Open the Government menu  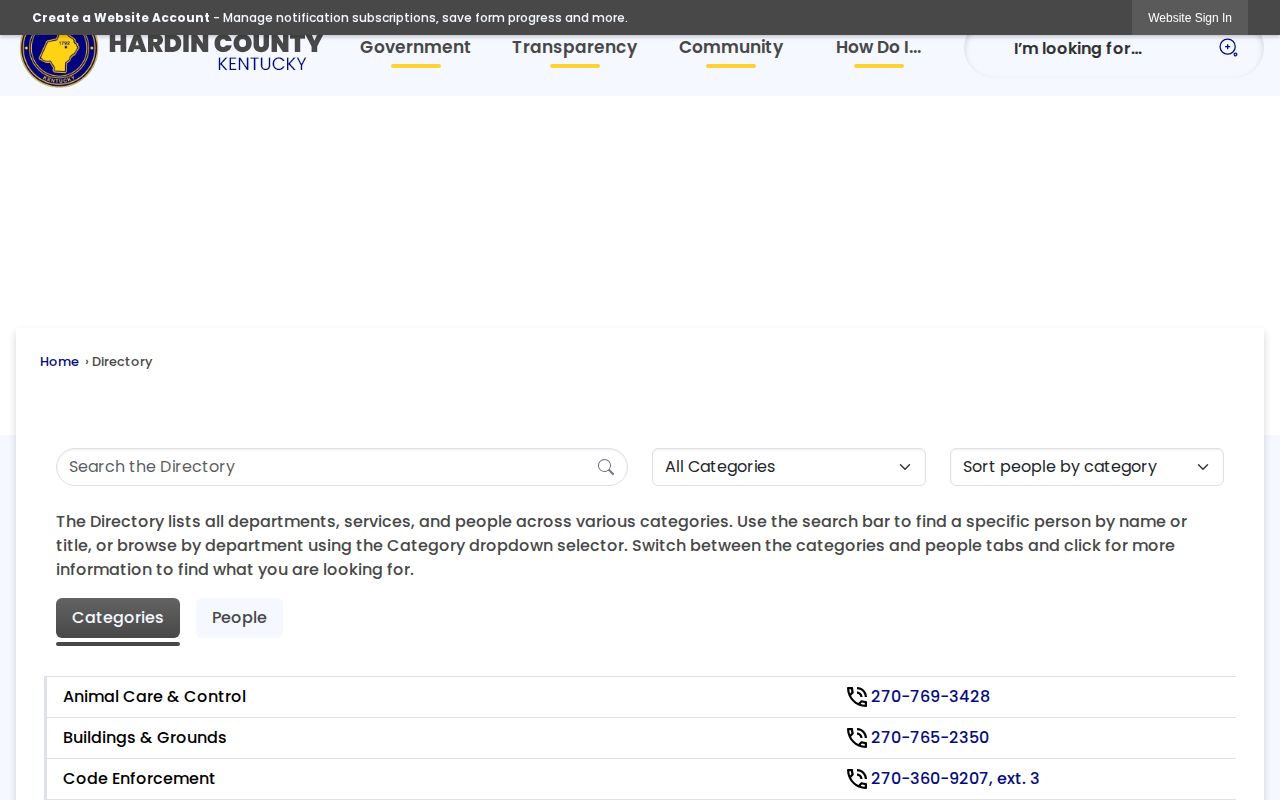pos(415,47)
